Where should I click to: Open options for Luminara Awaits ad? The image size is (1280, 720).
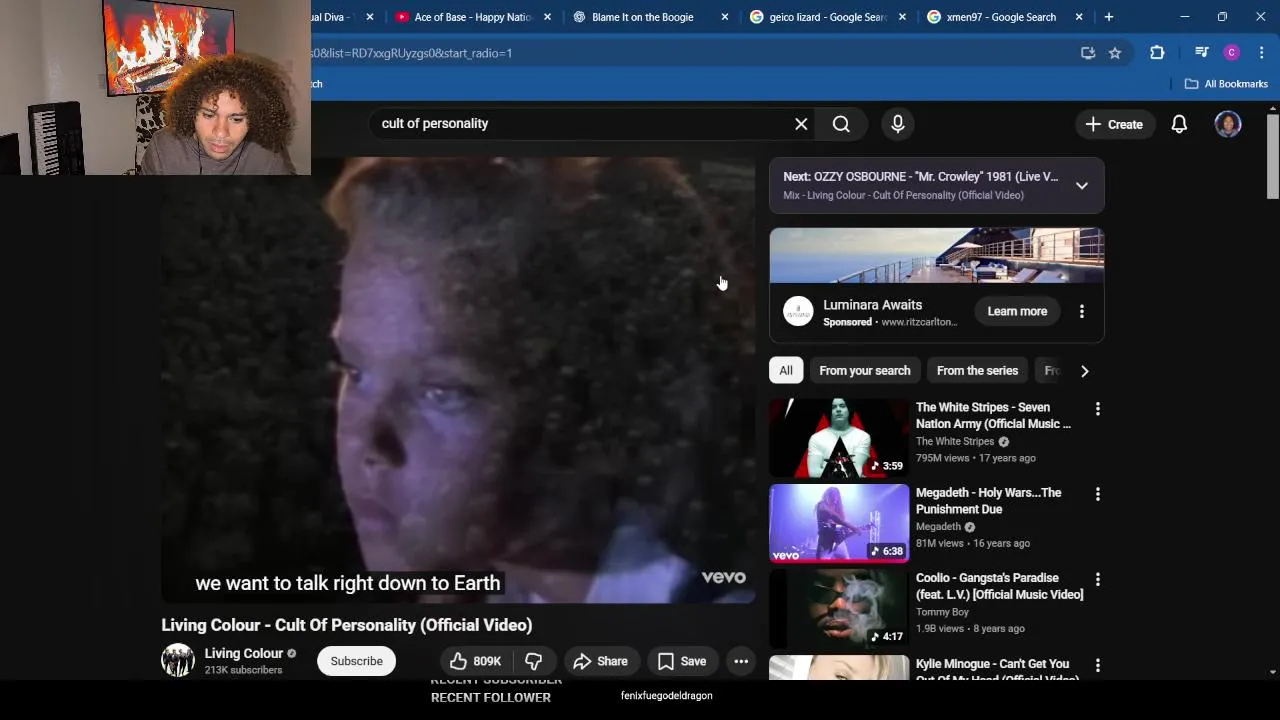[x=1082, y=311]
